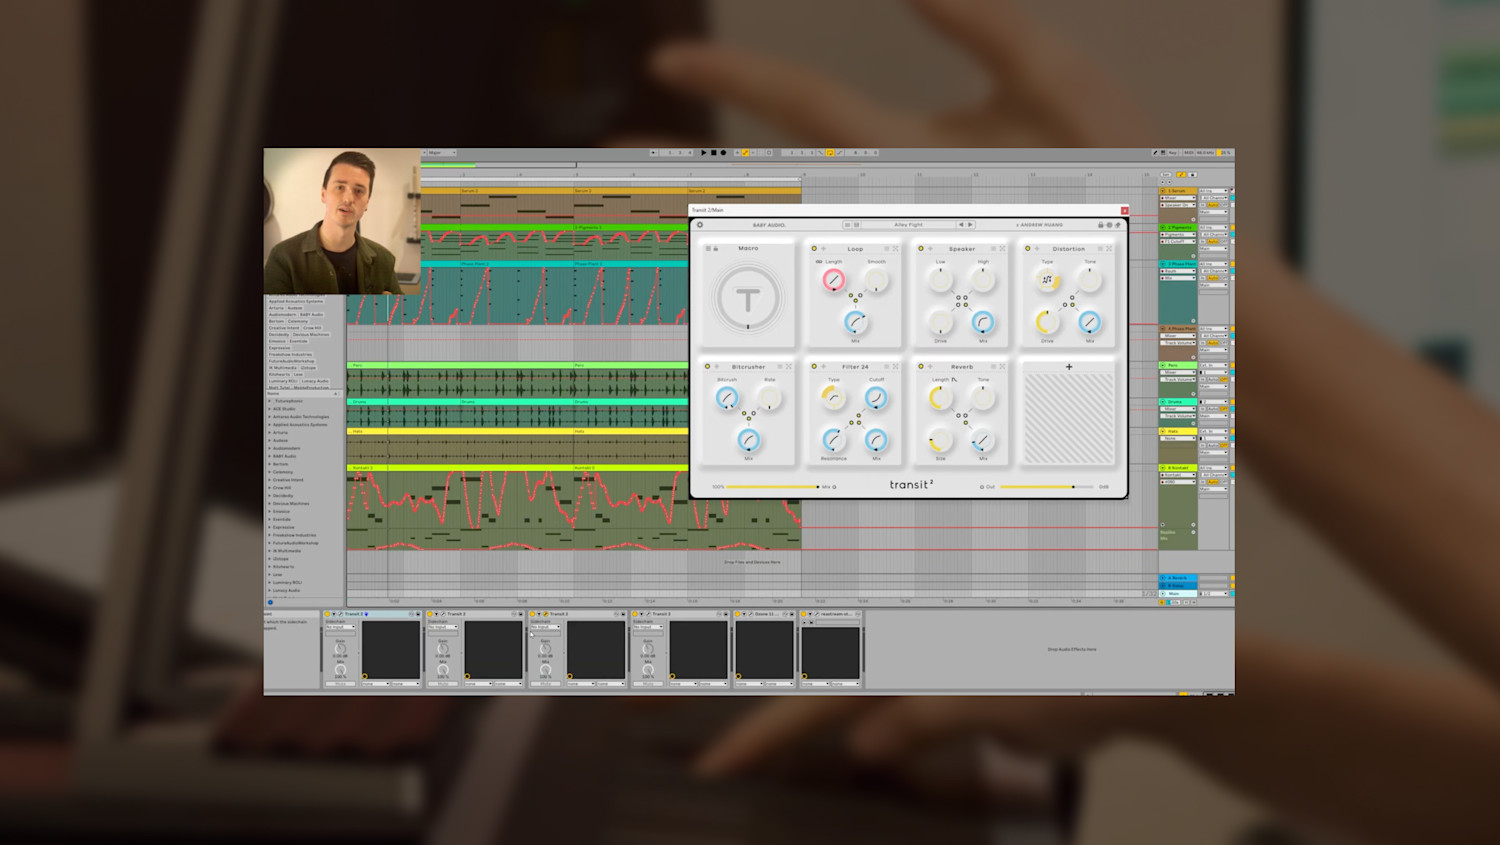
Task: Click the Reverb Length knob
Action: tap(940, 398)
